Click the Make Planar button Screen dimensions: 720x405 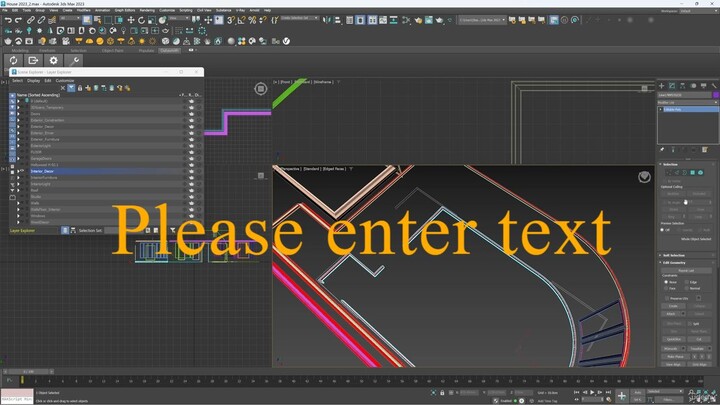pos(675,356)
